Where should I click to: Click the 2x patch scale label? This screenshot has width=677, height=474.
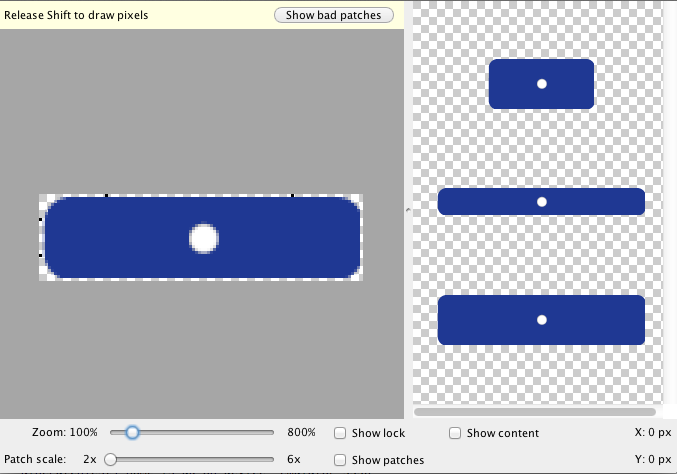pos(90,459)
